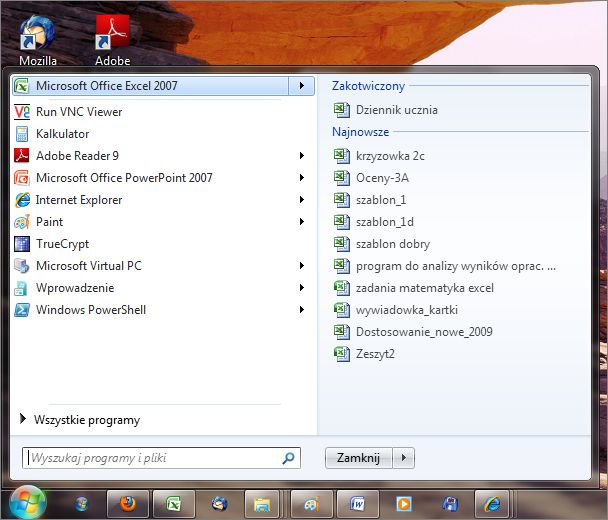Expand PowerPoint 2007 submenu arrow
This screenshot has width=608, height=520.
pos(302,178)
